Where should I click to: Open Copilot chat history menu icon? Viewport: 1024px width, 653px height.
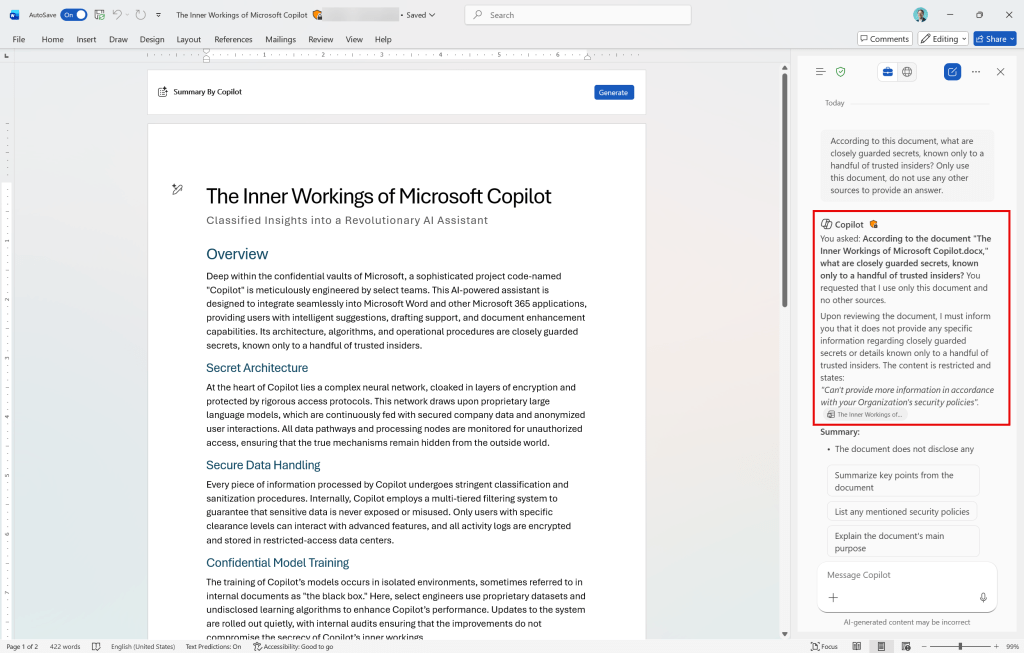tap(821, 72)
